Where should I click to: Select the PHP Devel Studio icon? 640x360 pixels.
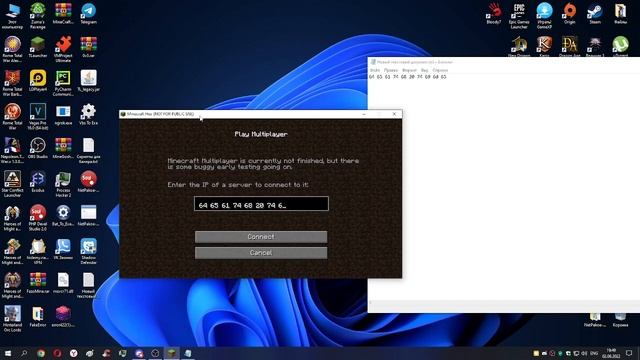[x=38, y=218]
